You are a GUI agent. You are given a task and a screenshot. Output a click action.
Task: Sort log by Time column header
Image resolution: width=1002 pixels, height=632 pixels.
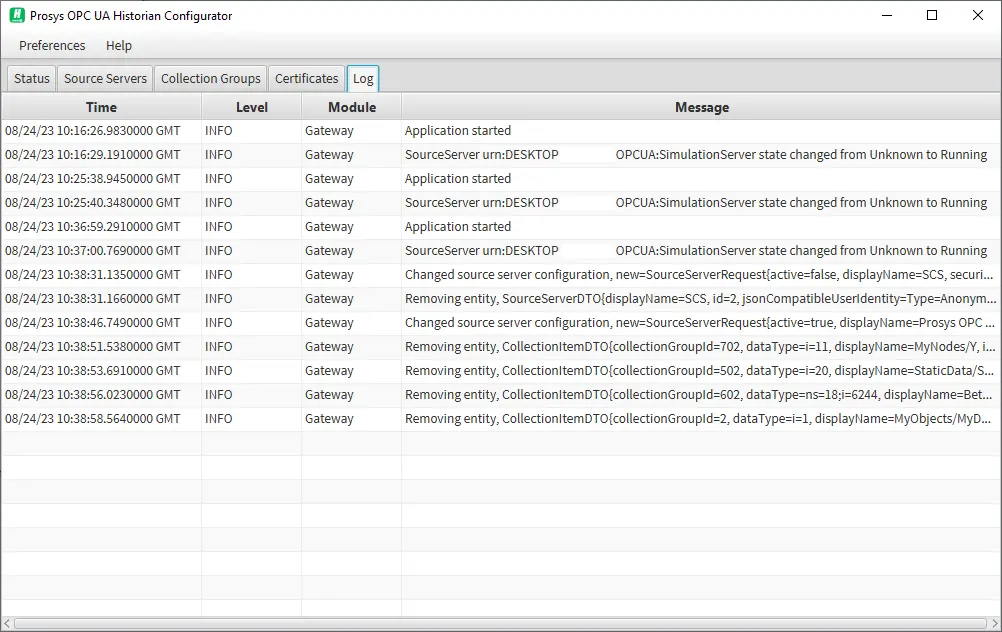click(101, 107)
